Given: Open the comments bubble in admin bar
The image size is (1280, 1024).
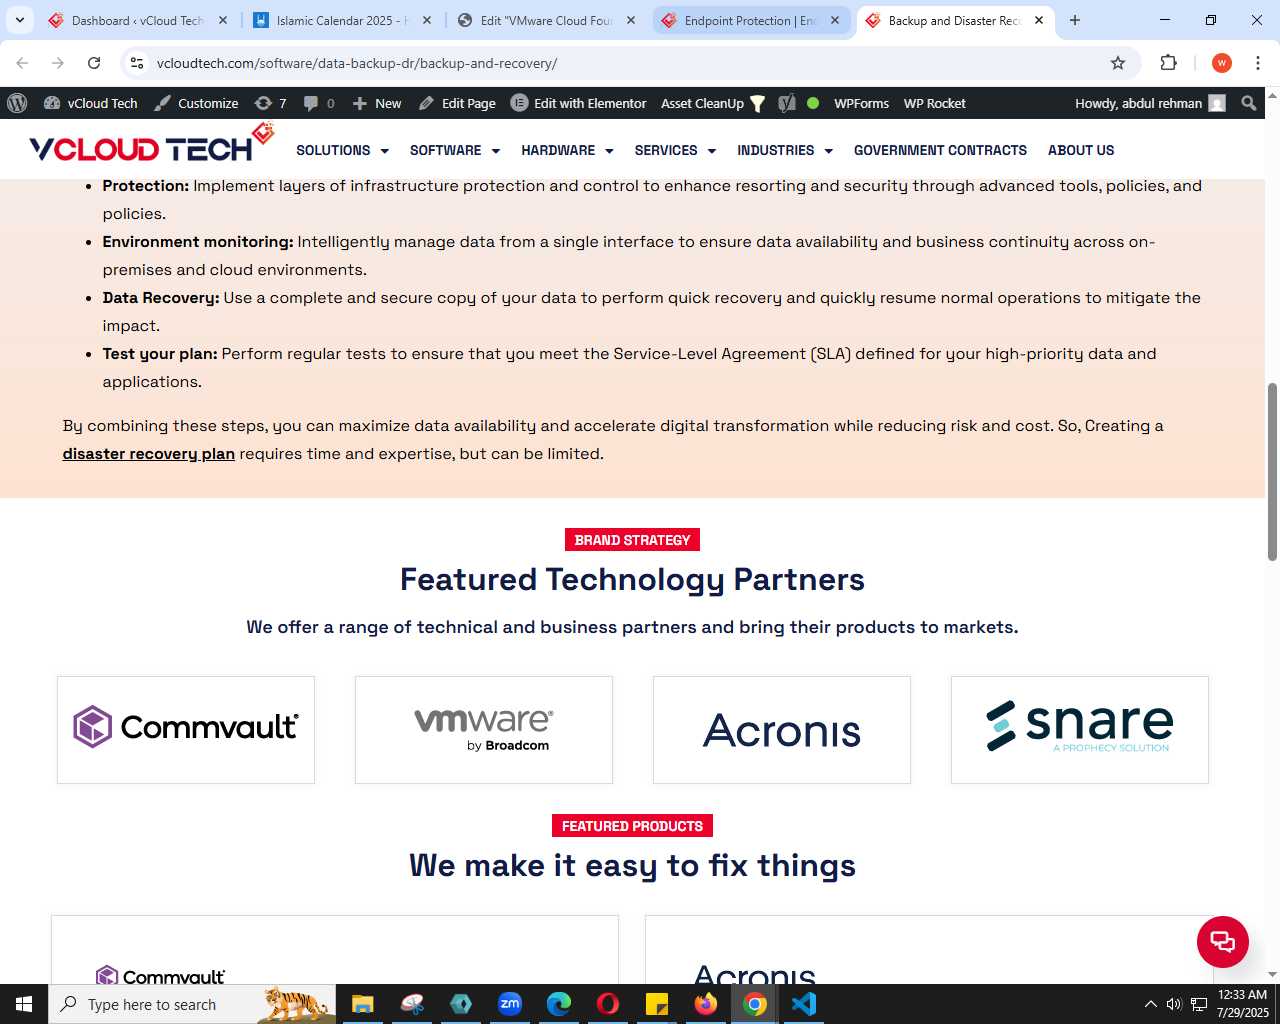Looking at the screenshot, I should point(319,103).
